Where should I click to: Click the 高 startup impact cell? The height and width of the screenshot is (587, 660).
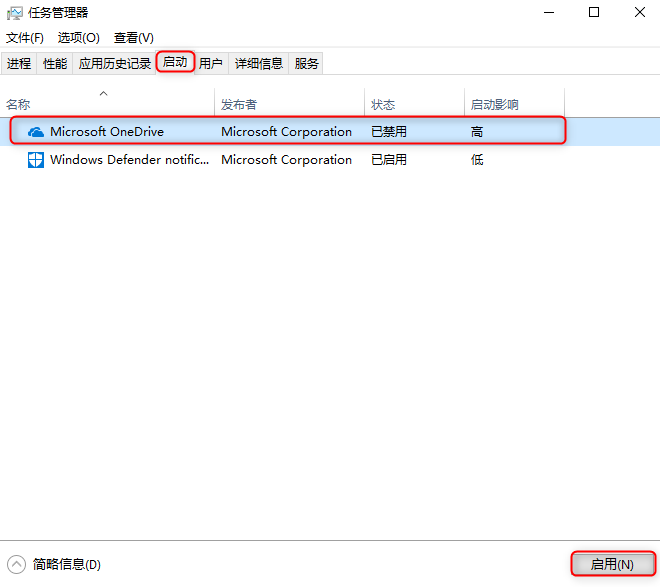click(x=477, y=132)
